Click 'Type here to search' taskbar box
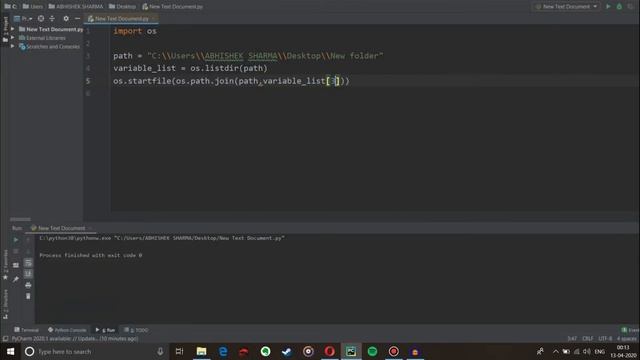Viewport: 640px width, 360px height. pyautogui.click(x=94, y=351)
